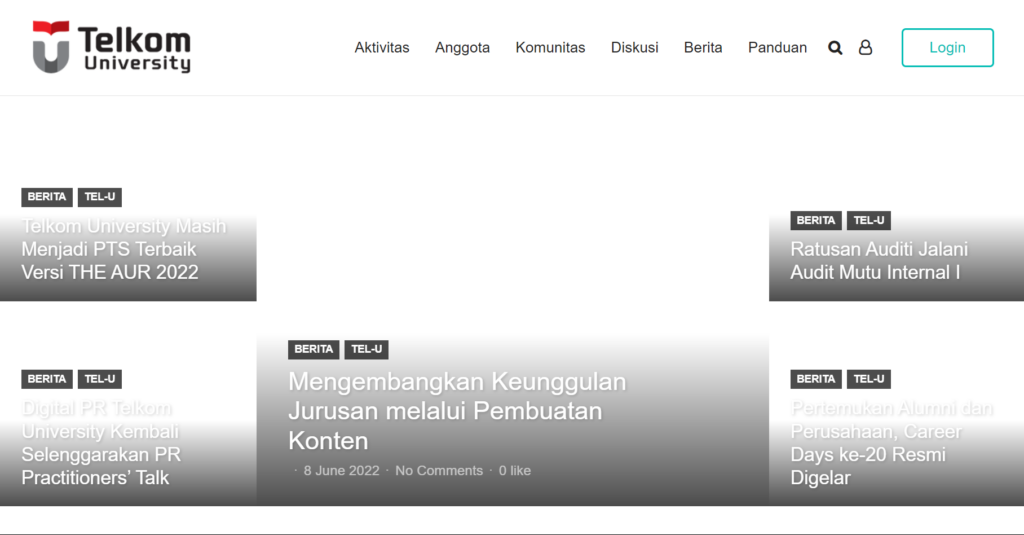Image resolution: width=1024 pixels, height=535 pixels.
Task: Navigate to the Berita menu
Action: (x=703, y=47)
